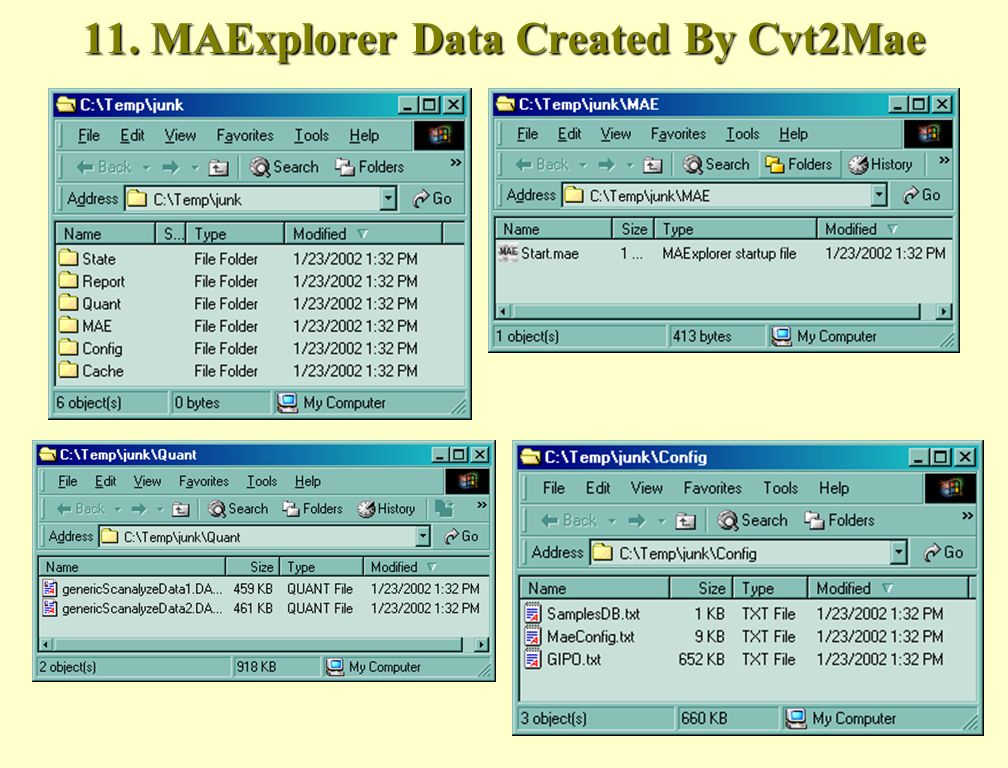The image size is (1008, 768).
Task: Click History in the Quant window toolbar
Action: pos(386,509)
